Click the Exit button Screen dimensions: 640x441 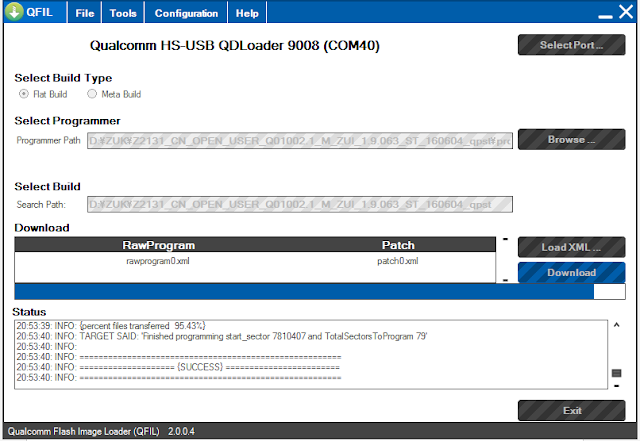[571, 410]
